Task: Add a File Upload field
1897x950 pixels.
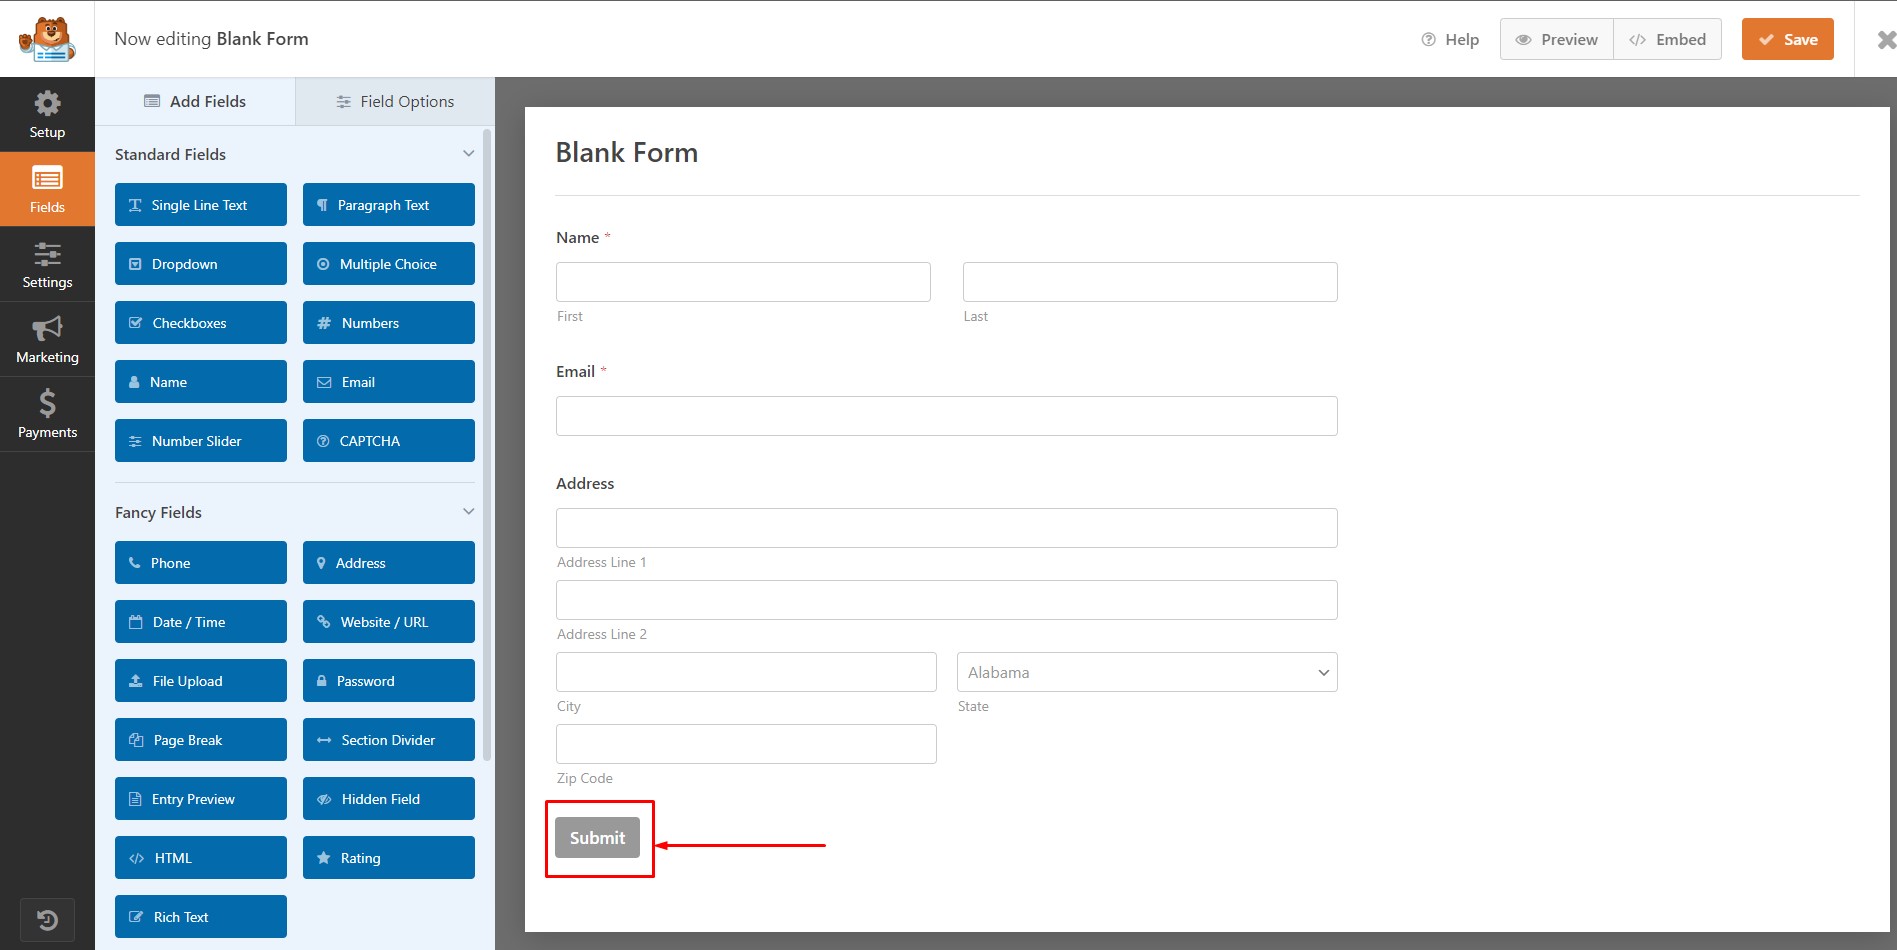Action: point(201,681)
